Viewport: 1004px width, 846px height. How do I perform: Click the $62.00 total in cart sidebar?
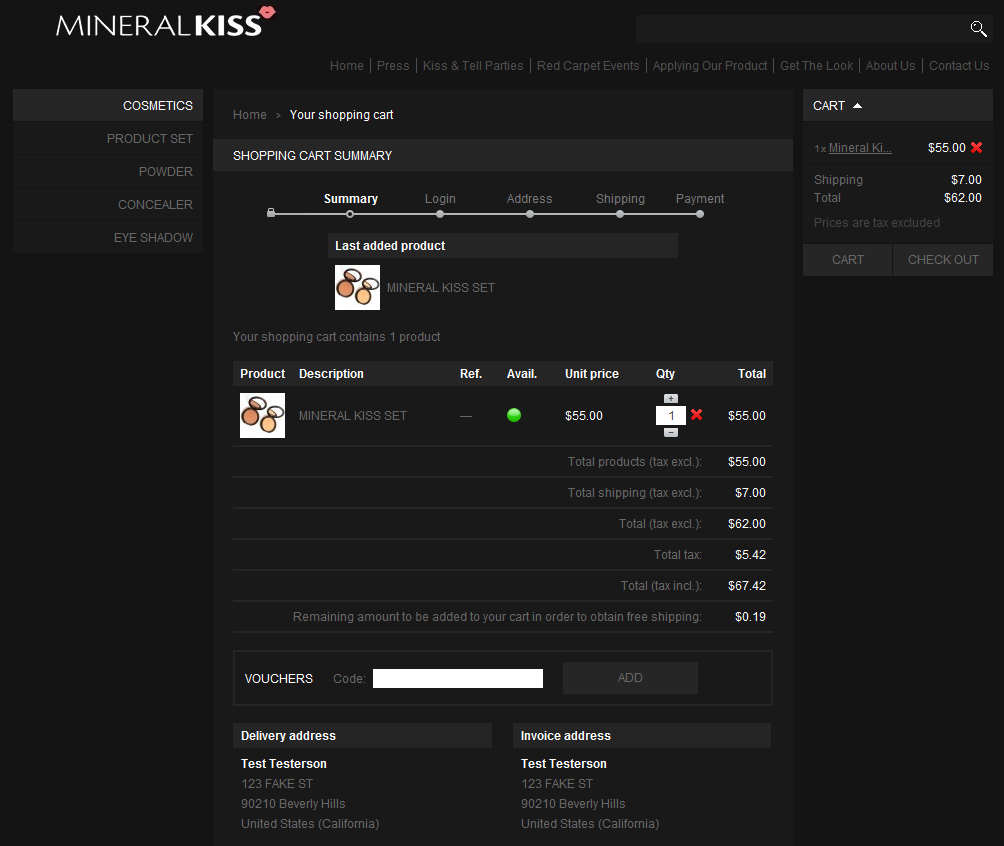pos(962,198)
